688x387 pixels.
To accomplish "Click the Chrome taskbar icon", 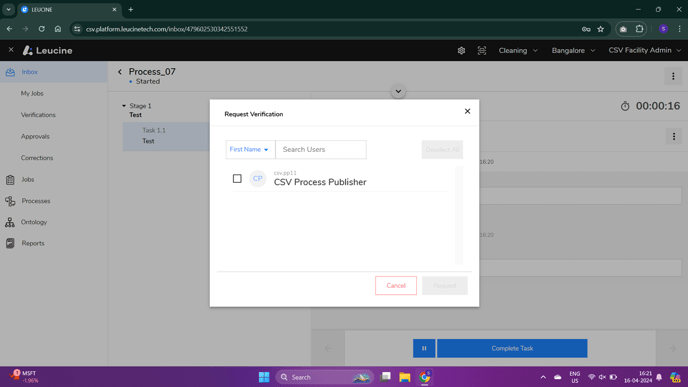I will click(424, 377).
